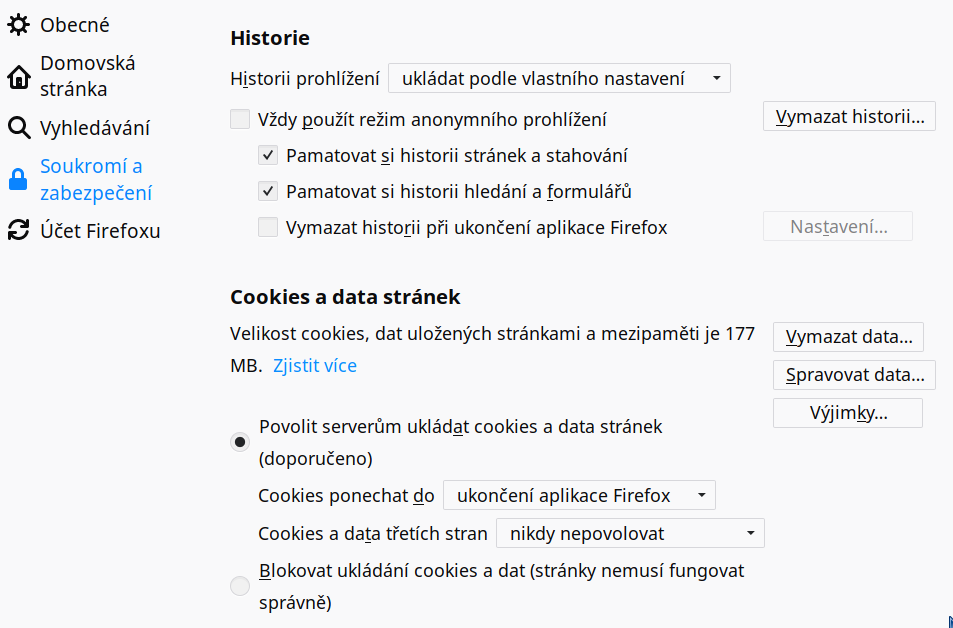Switch to the Vyhledávání settings category
The image size is (953, 628).
click(x=95, y=128)
